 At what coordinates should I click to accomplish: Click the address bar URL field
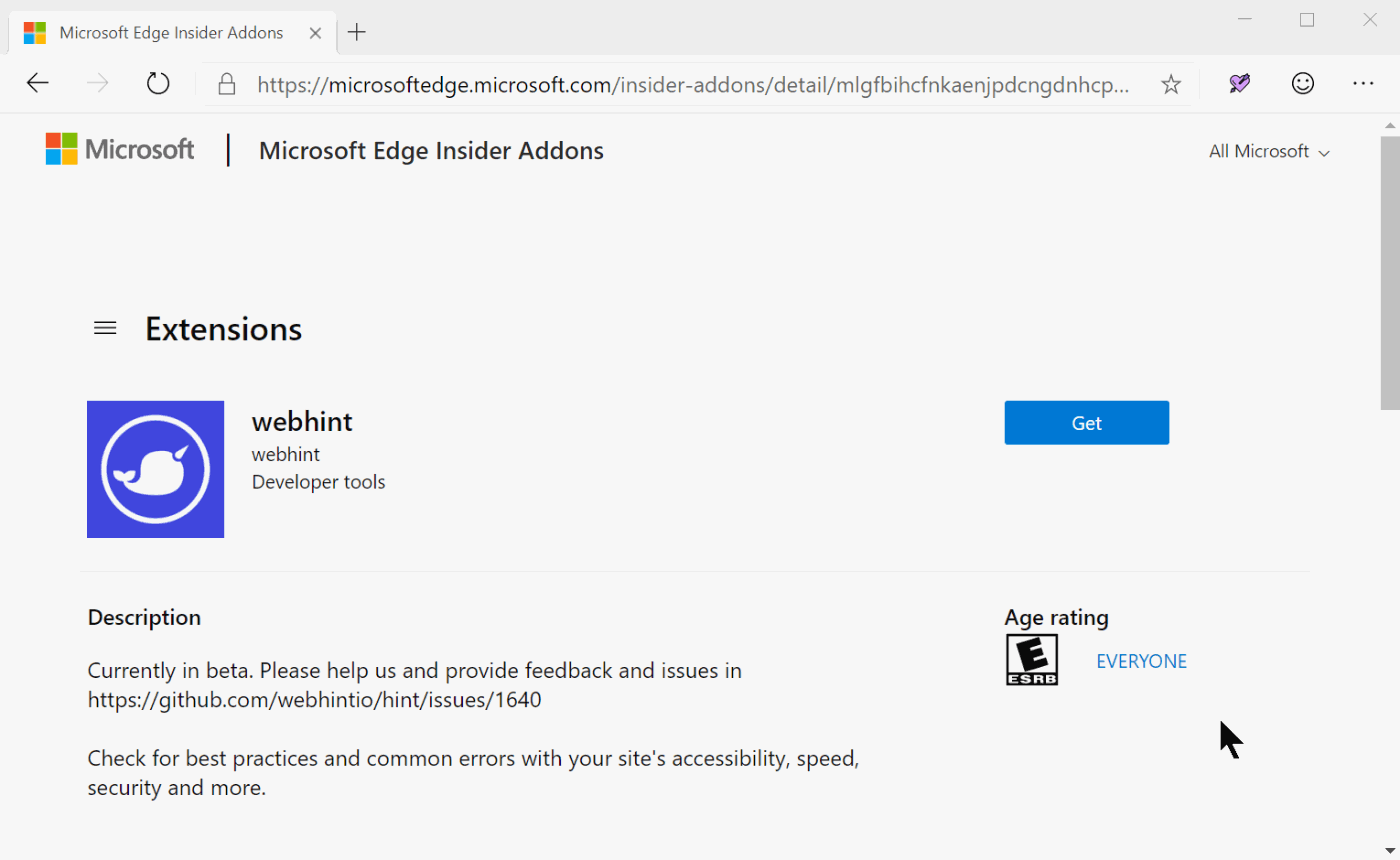tap(692, 85)
